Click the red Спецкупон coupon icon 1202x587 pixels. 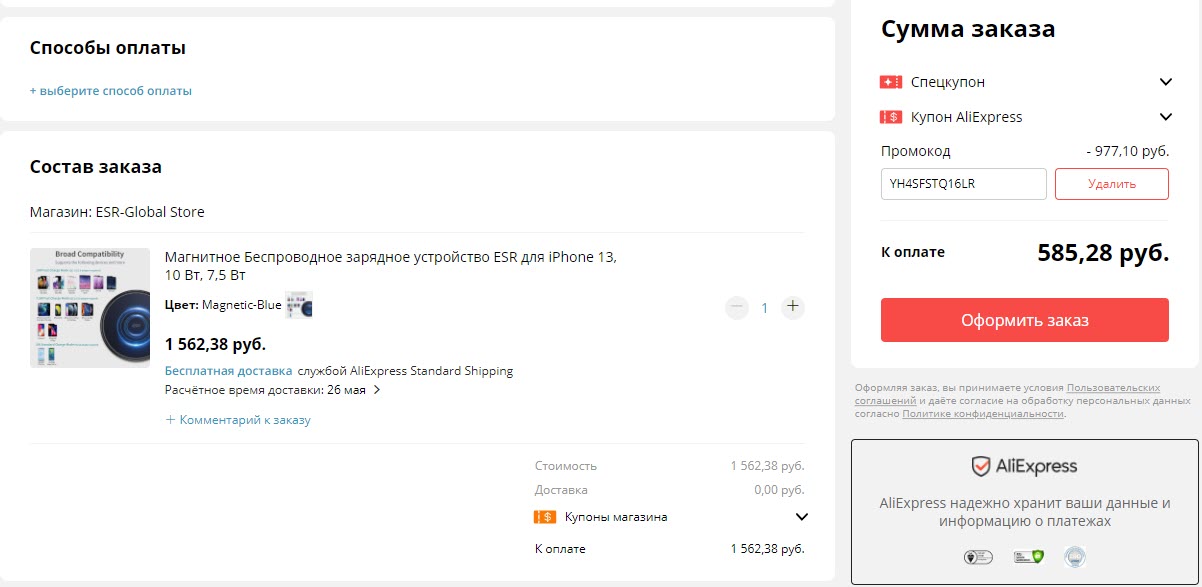[x=891, y=82]
